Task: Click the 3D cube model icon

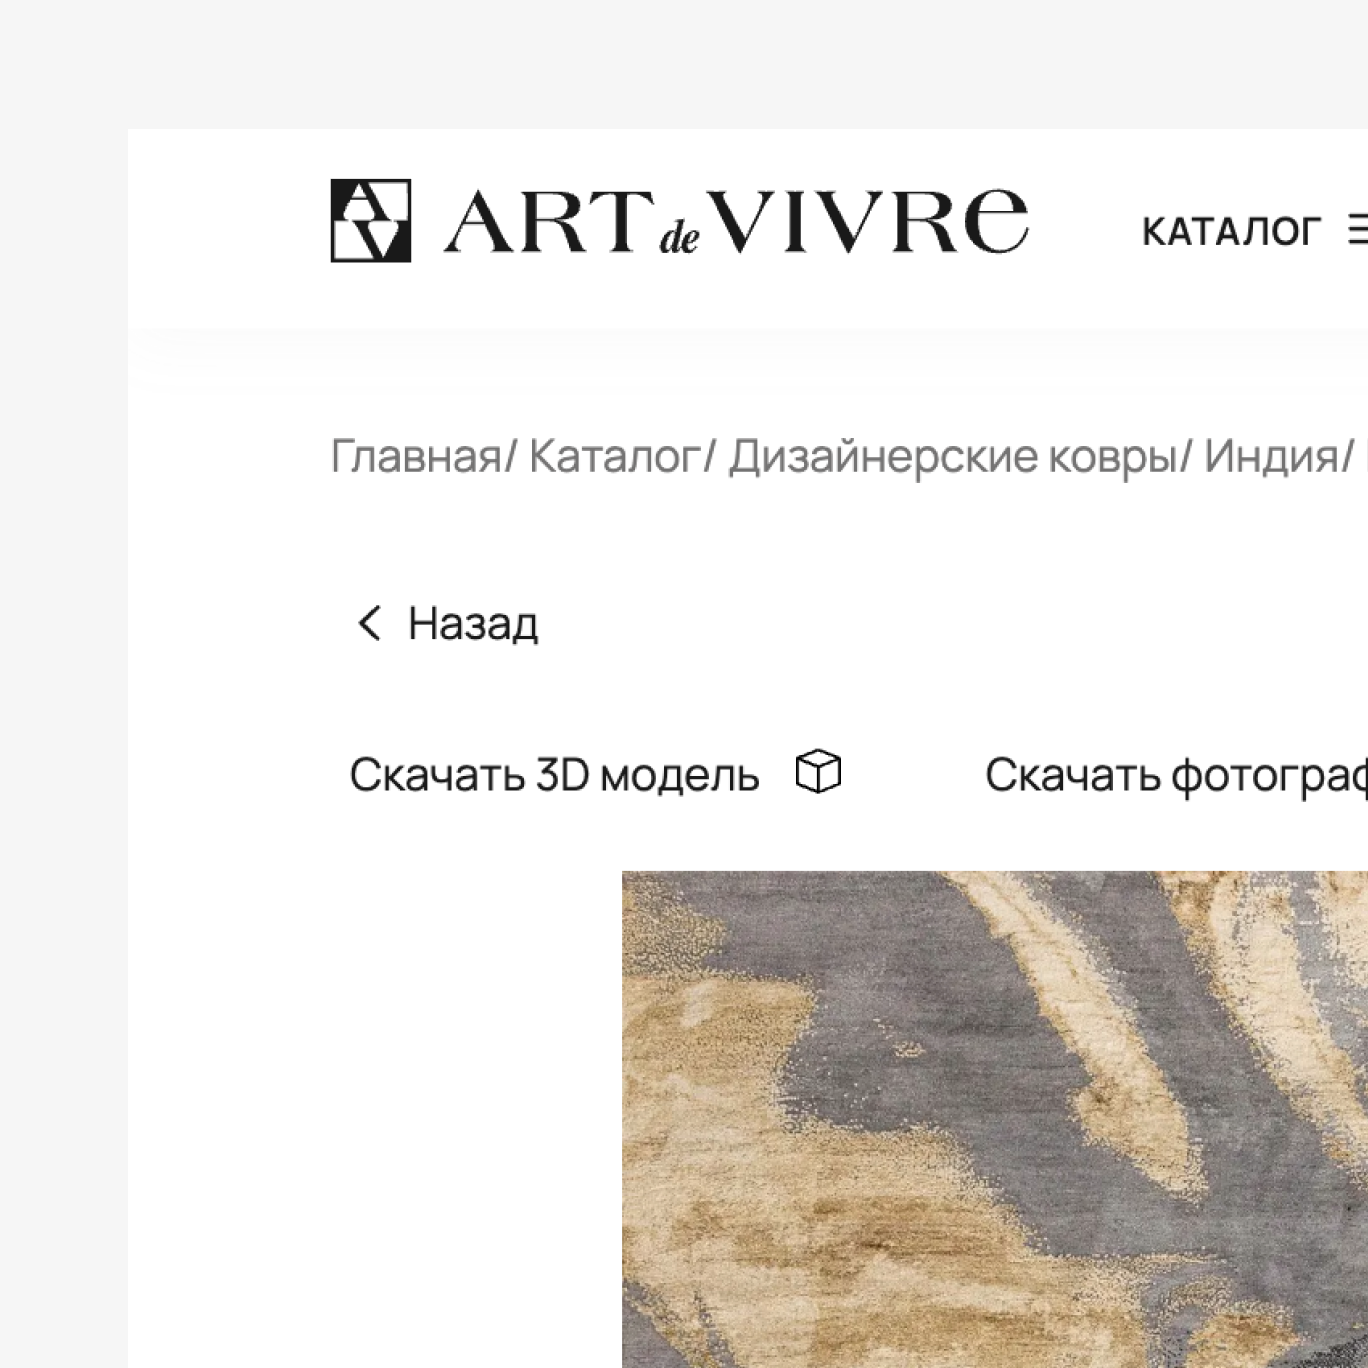Action: pos(818,772)
